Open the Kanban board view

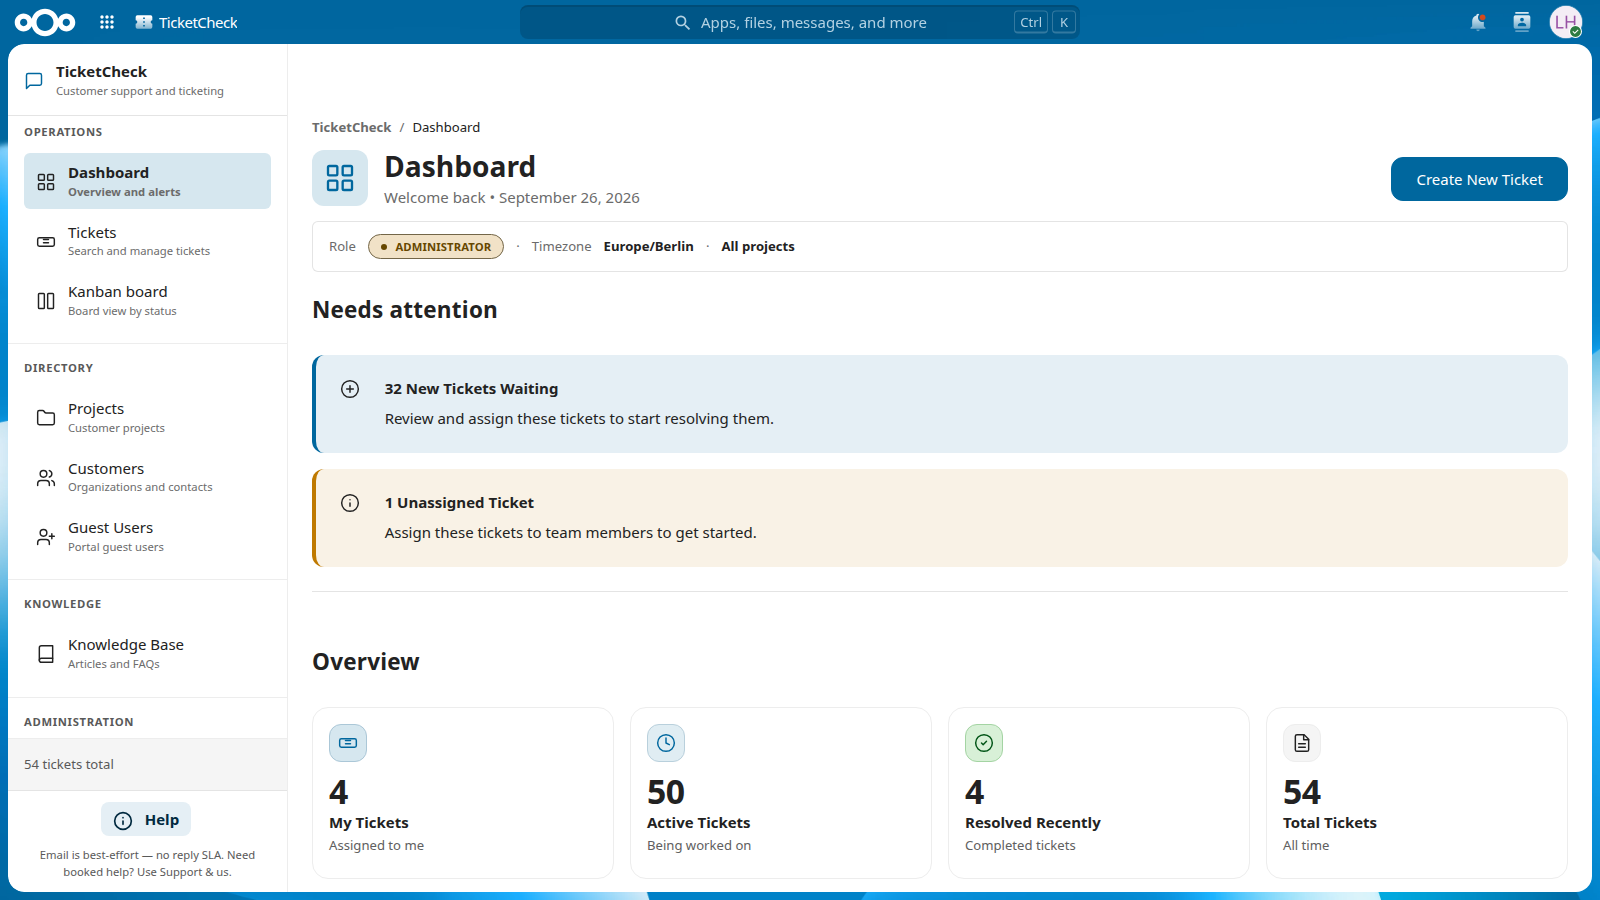(x=147, y=300)
